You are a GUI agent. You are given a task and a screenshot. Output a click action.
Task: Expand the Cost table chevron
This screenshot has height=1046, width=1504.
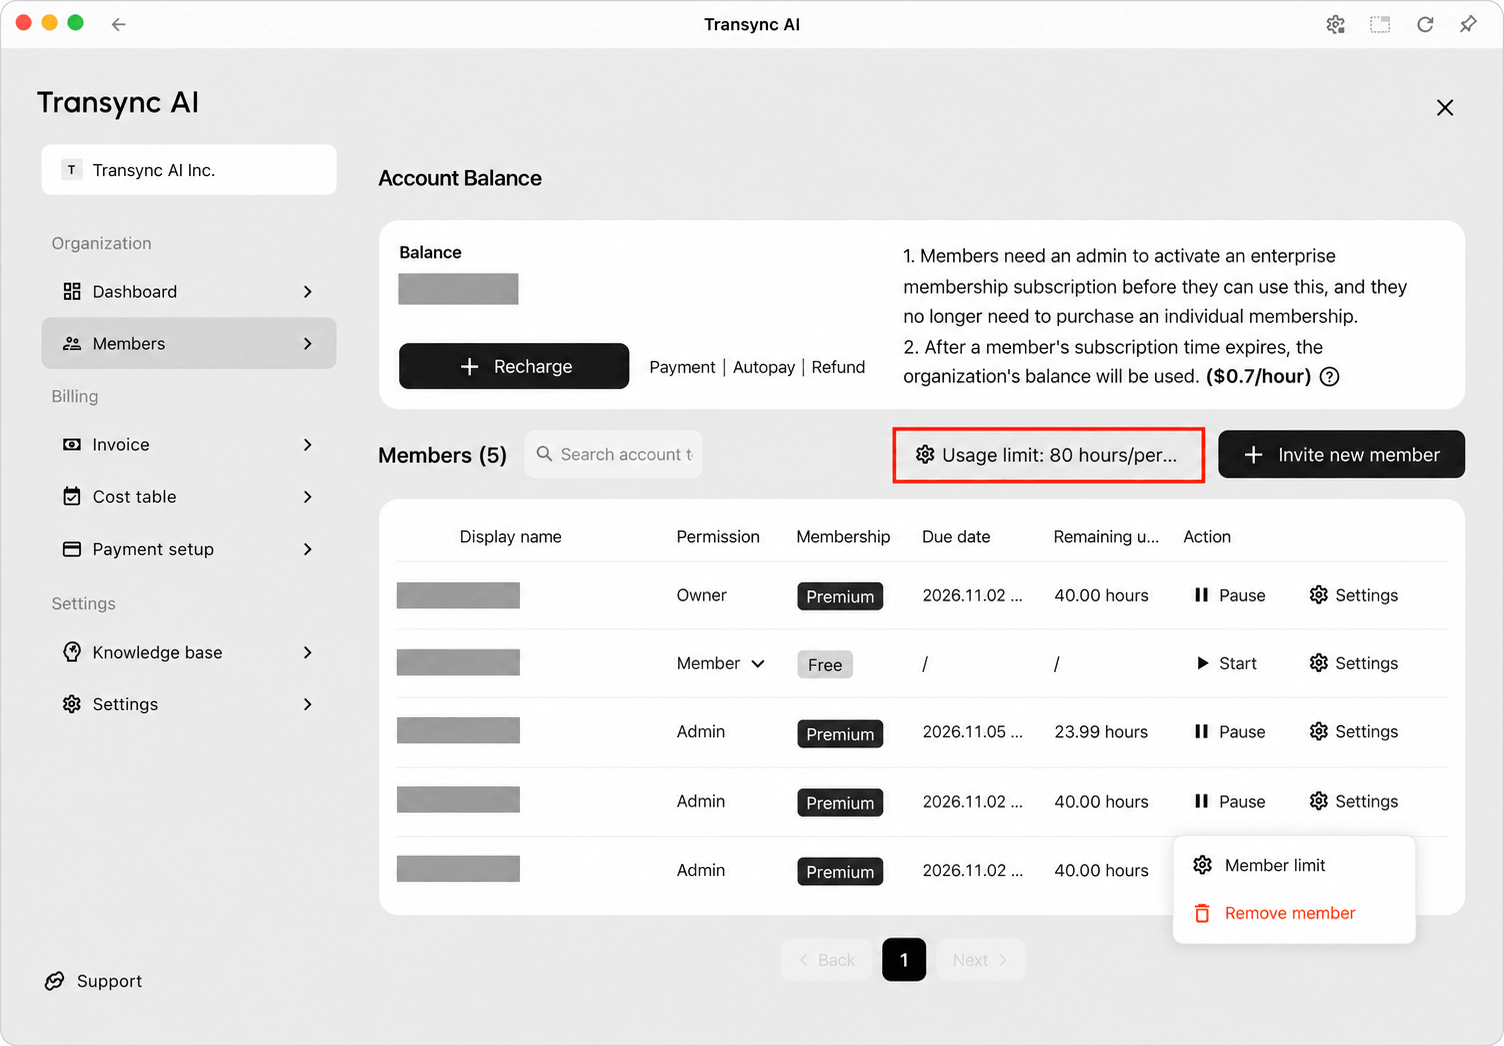tap(308, 497)
